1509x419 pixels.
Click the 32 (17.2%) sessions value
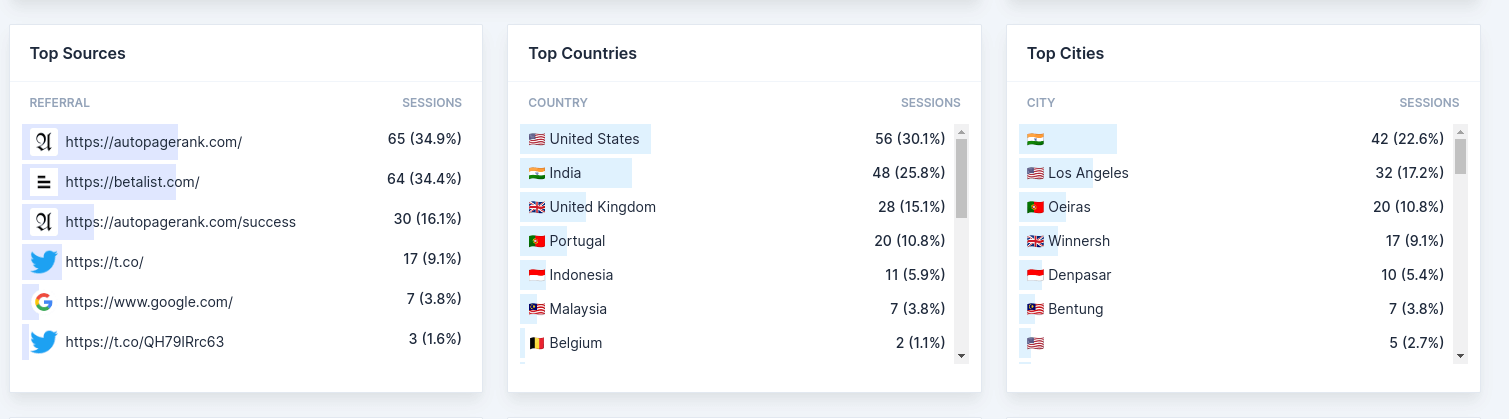pos(1410,173)
